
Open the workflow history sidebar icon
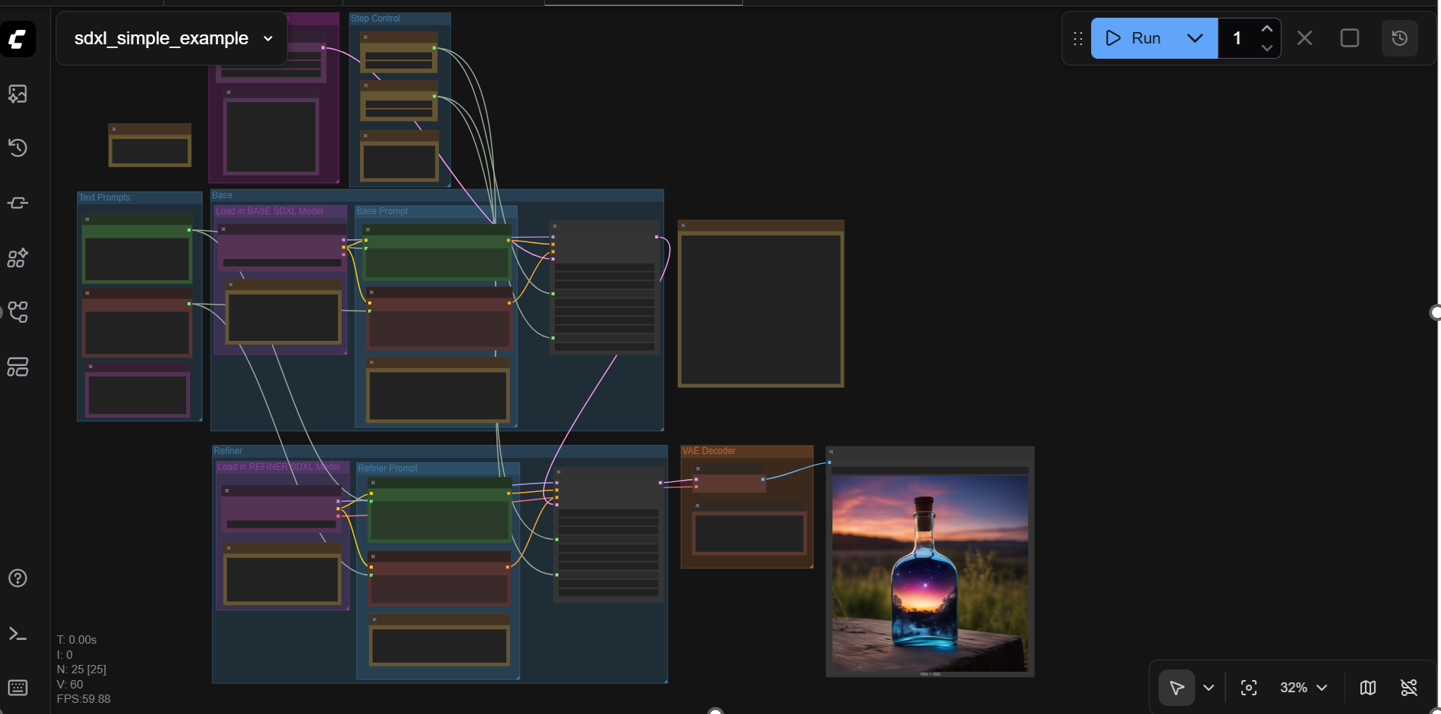click(x=17, y=148)
